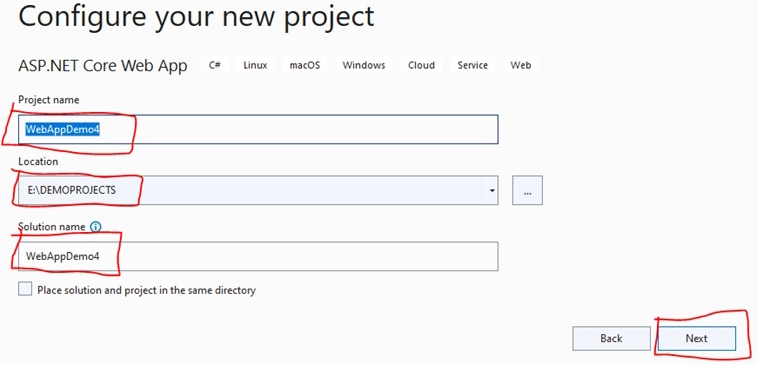Click the Solution name label
Screen dimensions: 758x365
coord(52,227)
